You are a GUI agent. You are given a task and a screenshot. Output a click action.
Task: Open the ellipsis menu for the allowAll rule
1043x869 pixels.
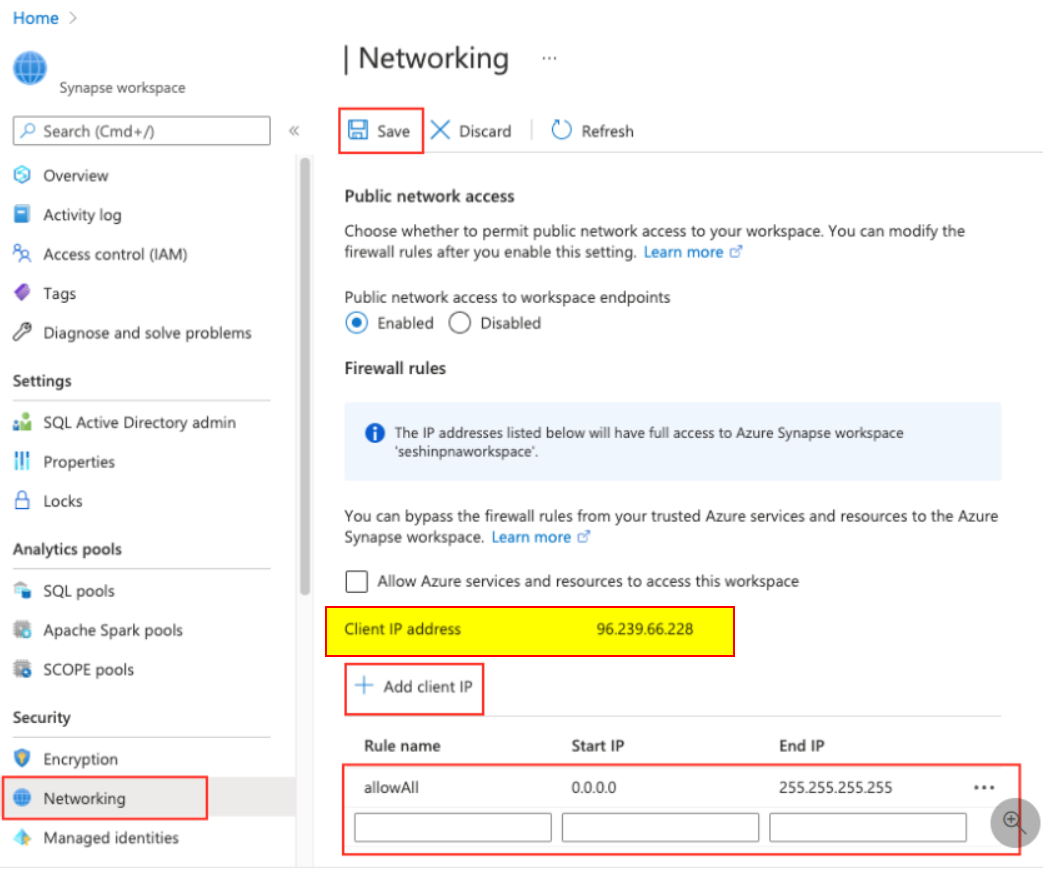click(x=984, y=787)
